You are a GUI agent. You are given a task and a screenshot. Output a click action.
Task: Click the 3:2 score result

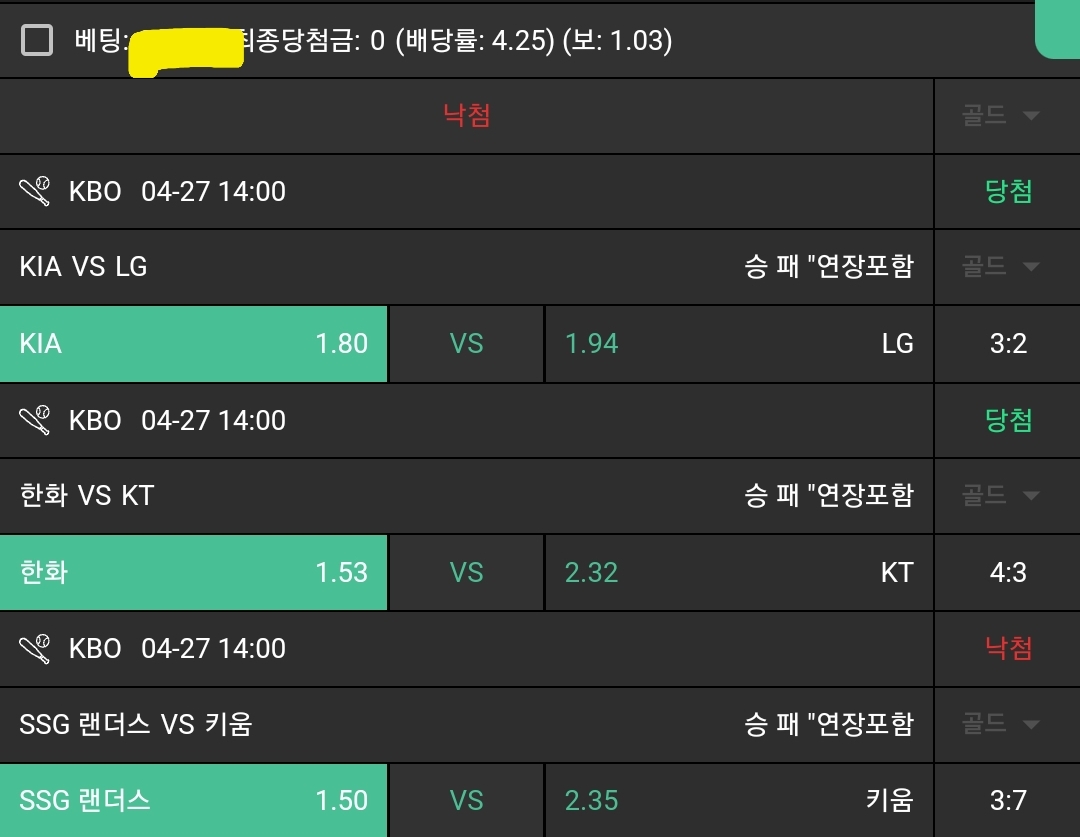(x=1008, y=344)
